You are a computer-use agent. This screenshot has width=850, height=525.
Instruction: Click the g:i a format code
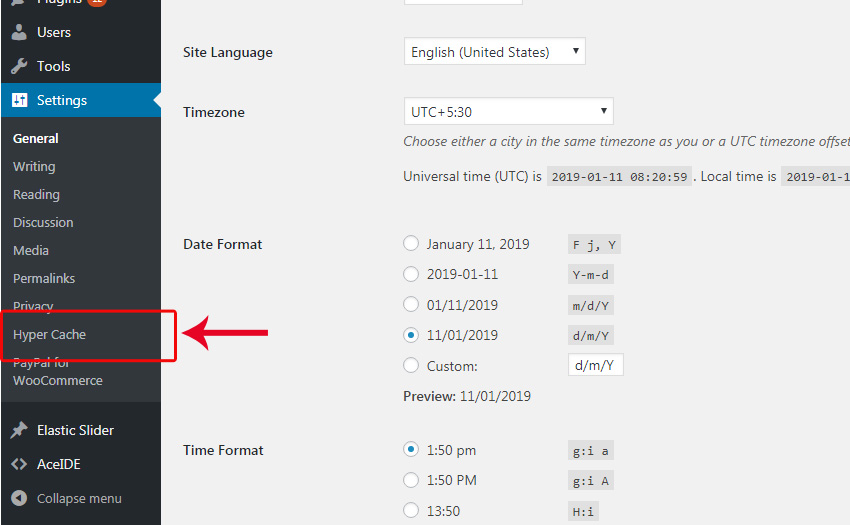(591, 451)
